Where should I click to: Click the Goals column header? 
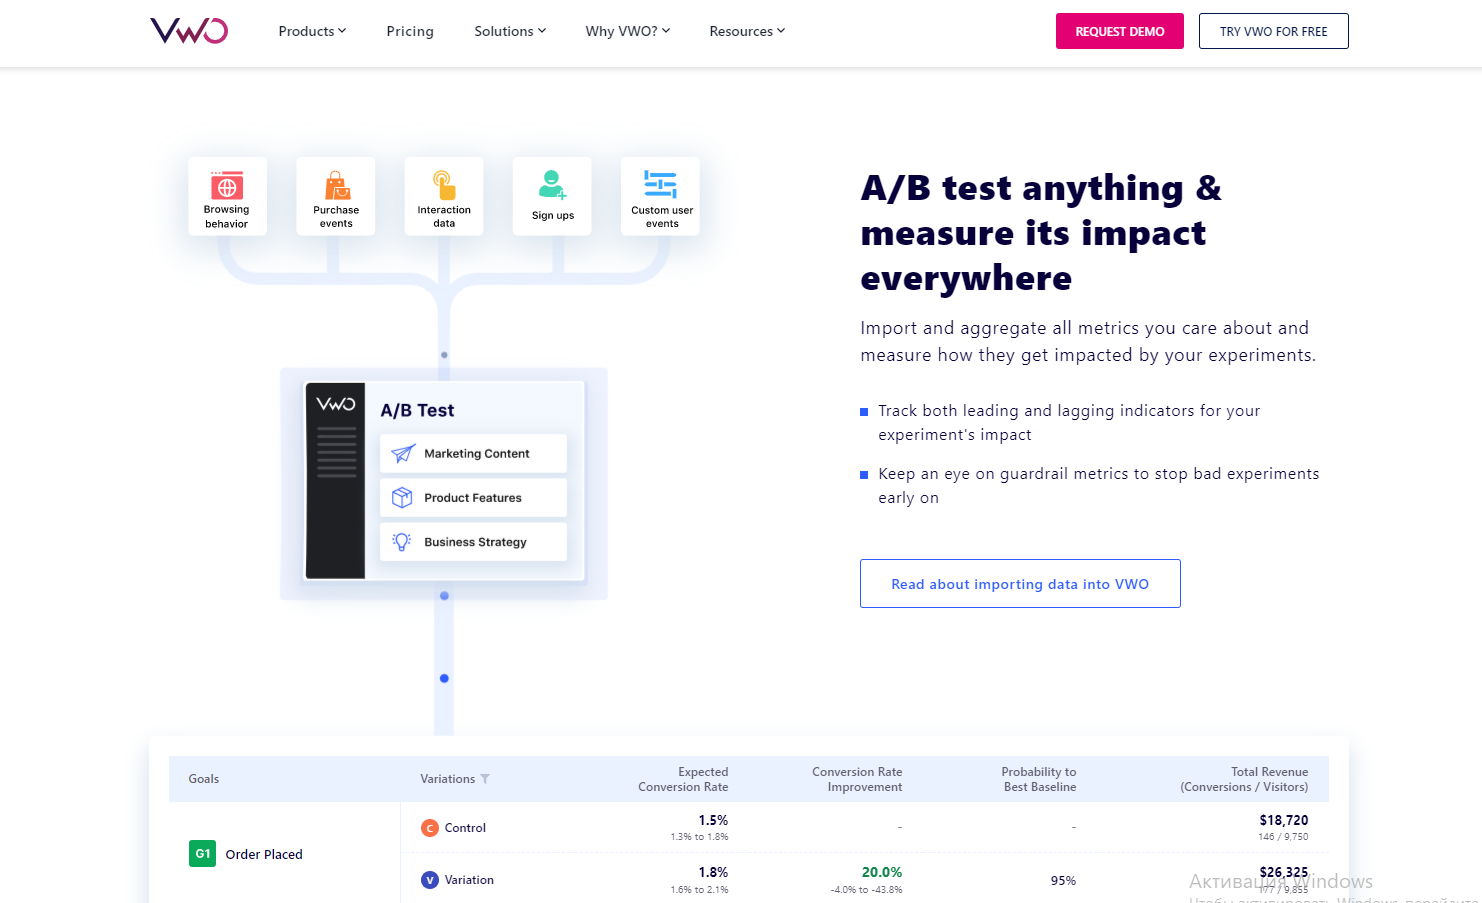coord(204,779)
